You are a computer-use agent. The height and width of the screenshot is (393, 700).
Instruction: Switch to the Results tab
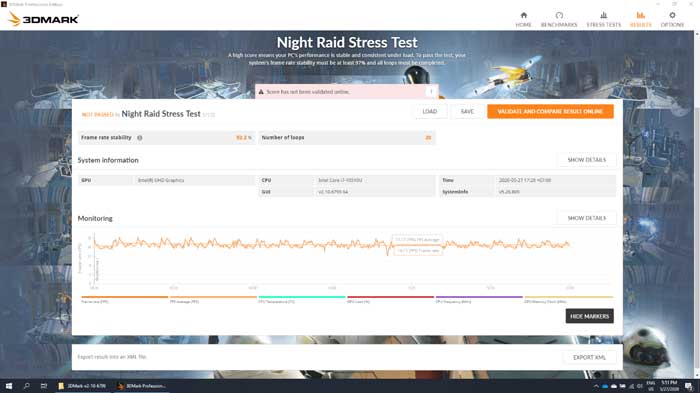tap(641, 19)
